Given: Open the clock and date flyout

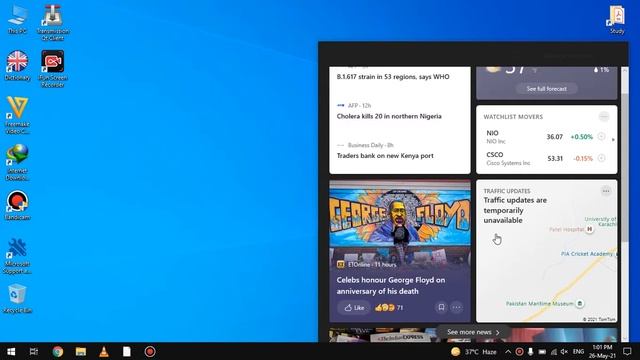Looking at the screenshot, I should point(602,351).
